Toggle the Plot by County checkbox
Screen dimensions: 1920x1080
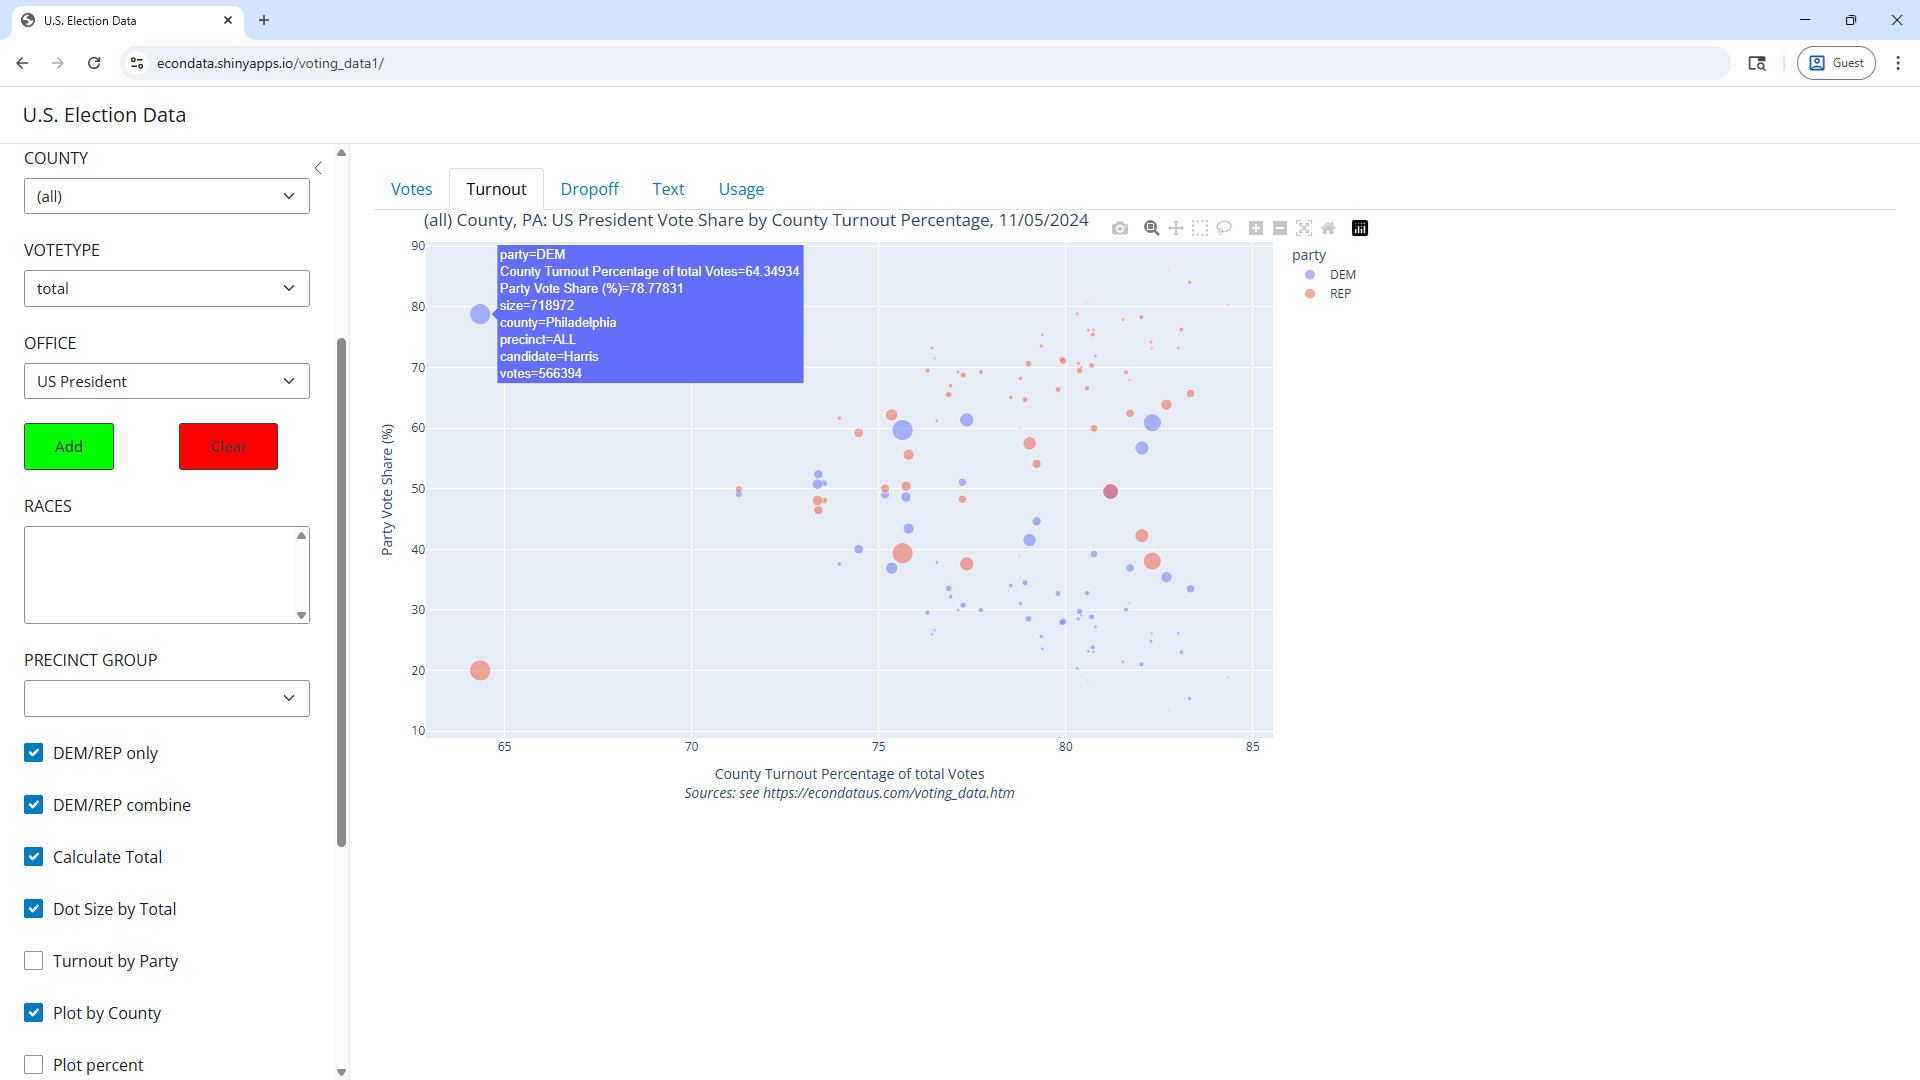(x=34, y=1013)
